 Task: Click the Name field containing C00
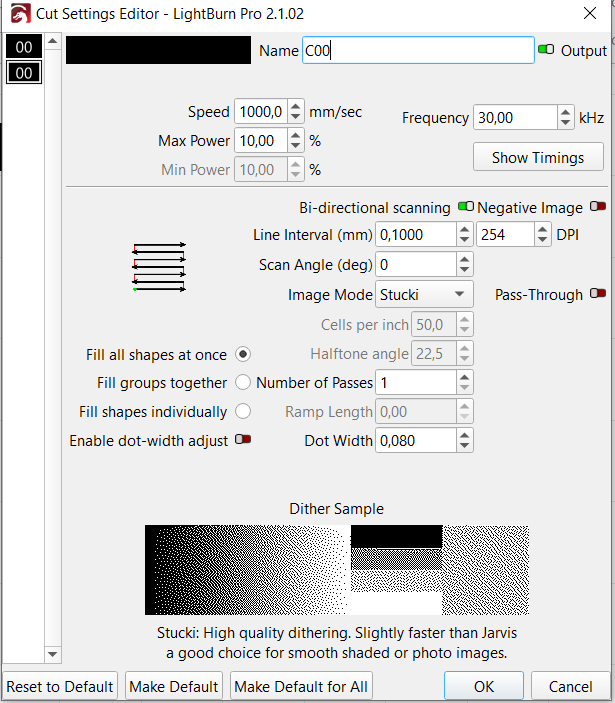tap(418, 50)
